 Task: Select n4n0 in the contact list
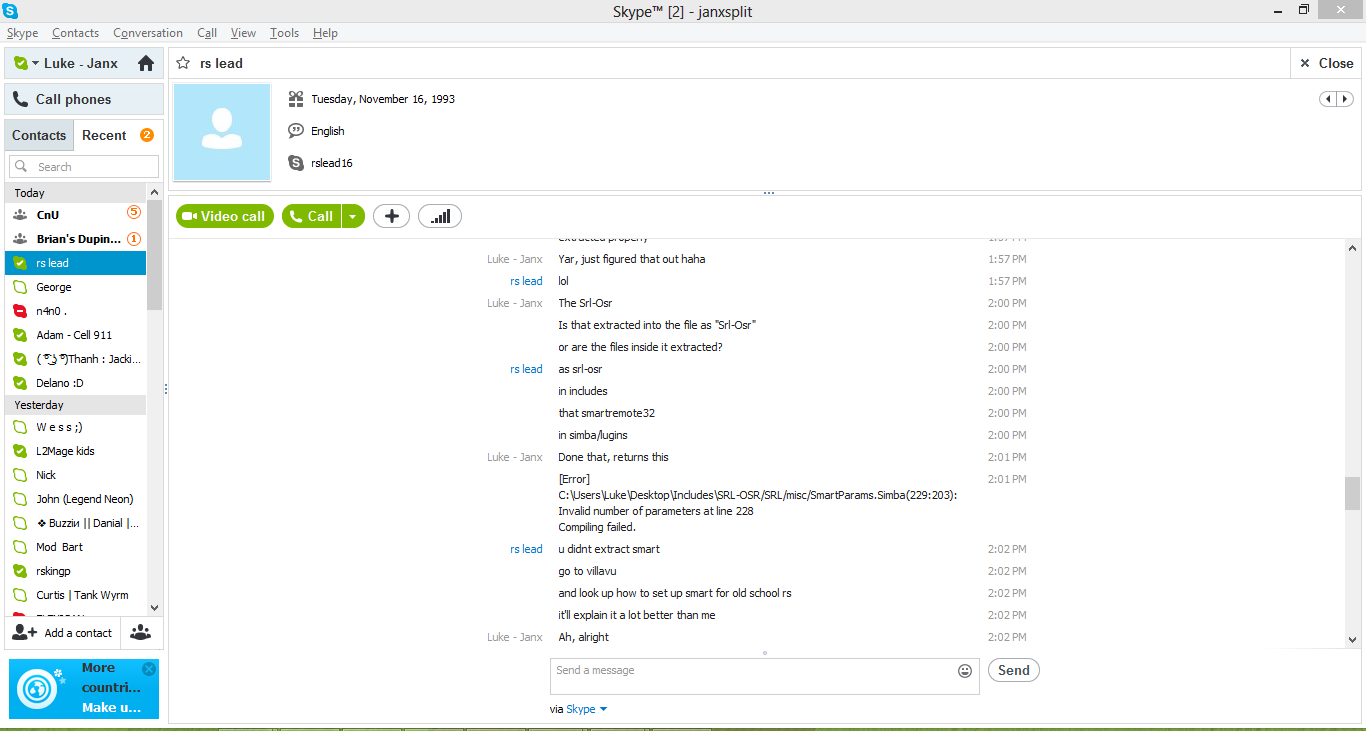tap(75, 311)
